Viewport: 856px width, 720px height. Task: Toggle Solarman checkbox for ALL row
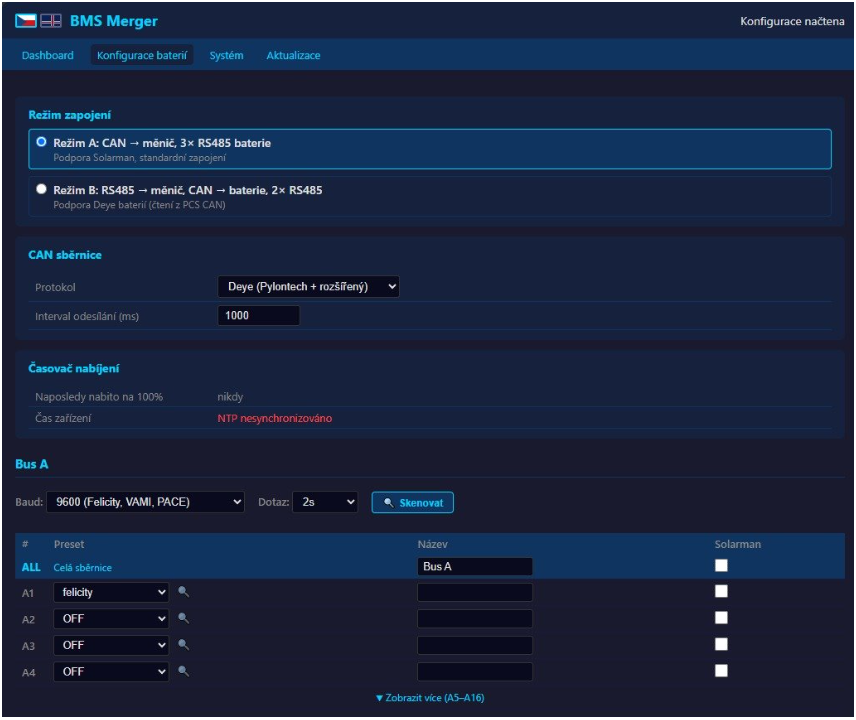(721, 565)
